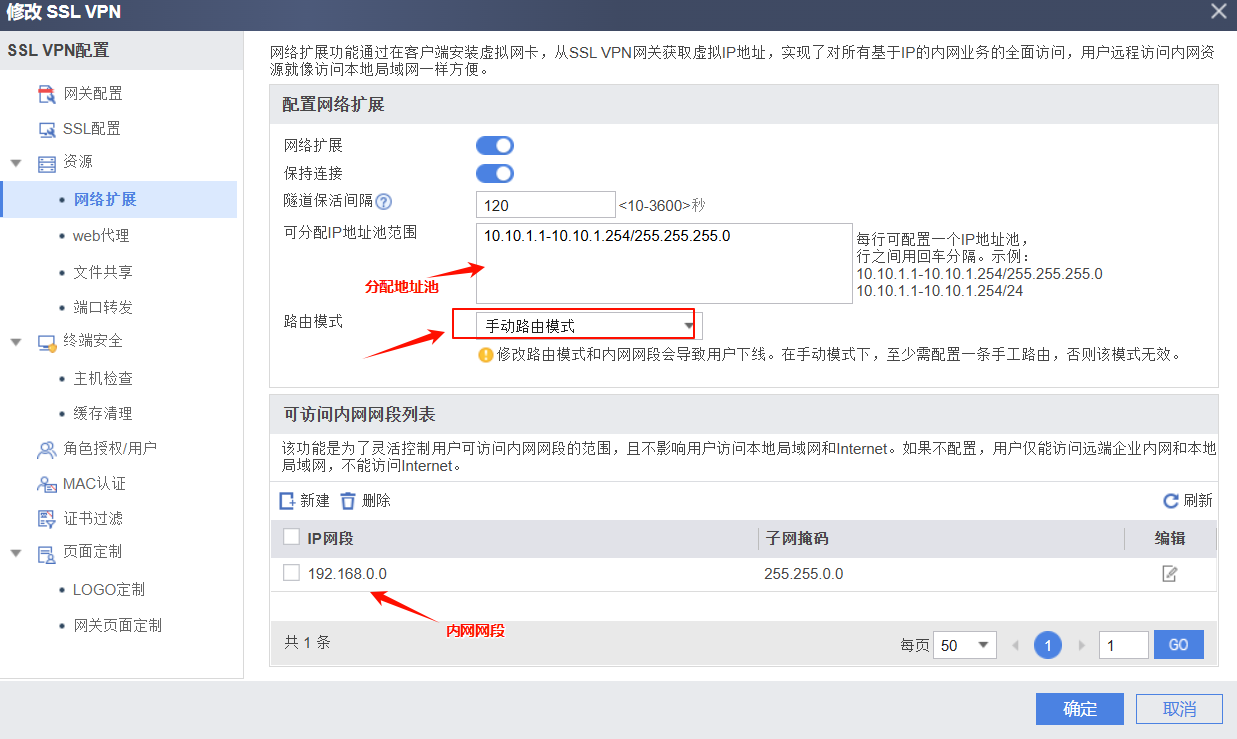1237x739 pixels.
Task: Click the SSL配置 icon in sidebar
Action: pos(47,129)
